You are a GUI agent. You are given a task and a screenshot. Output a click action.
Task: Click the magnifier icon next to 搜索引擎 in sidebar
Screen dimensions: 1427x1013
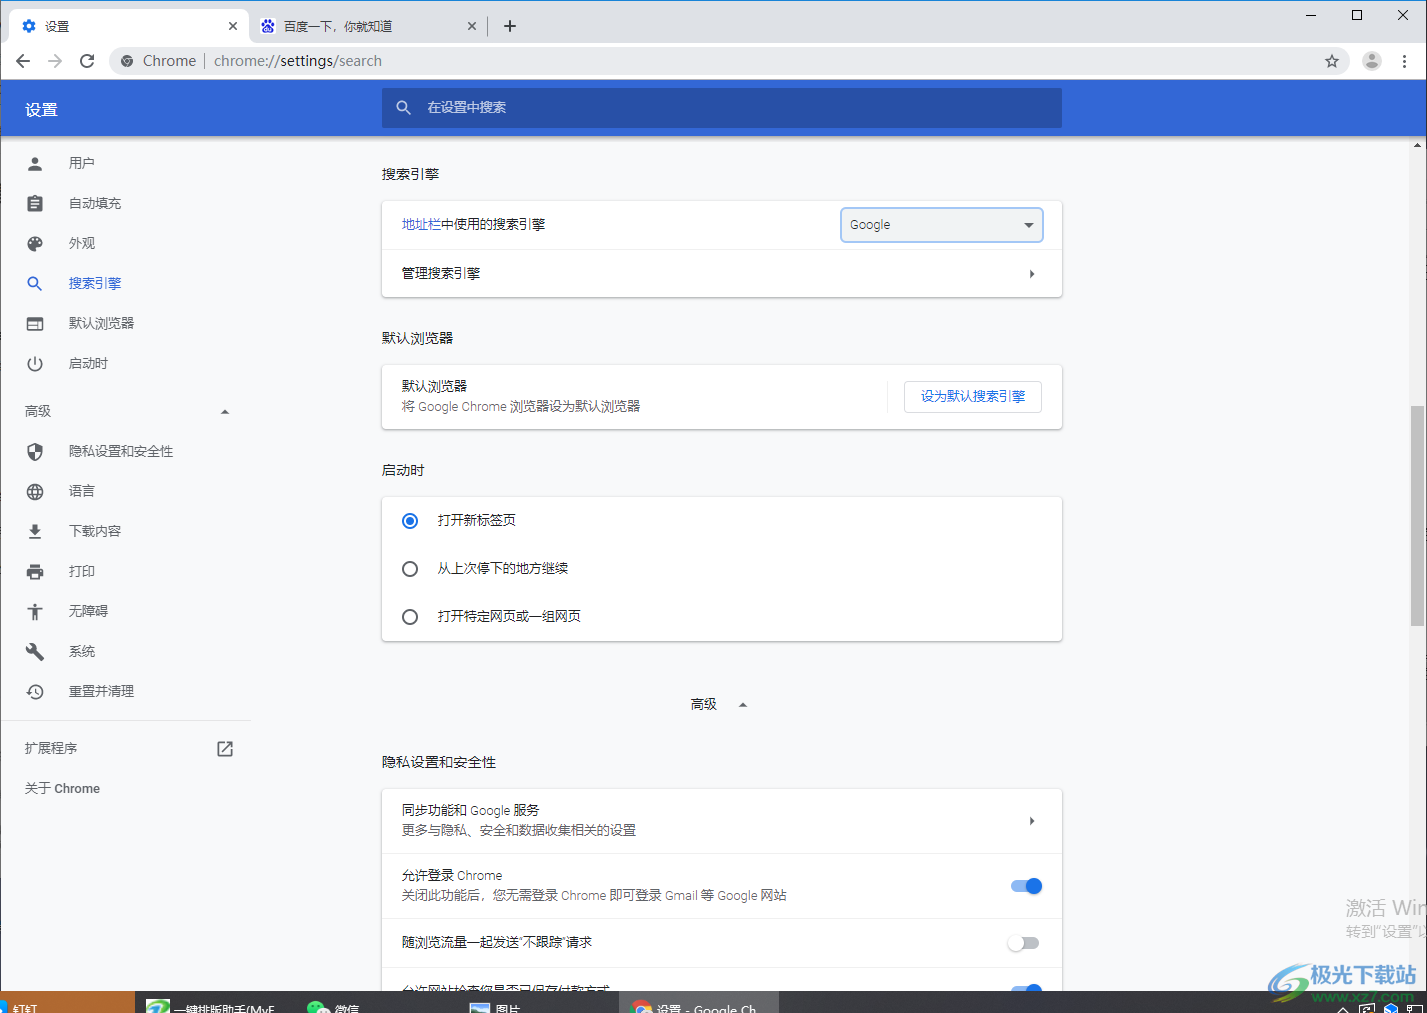35,283
